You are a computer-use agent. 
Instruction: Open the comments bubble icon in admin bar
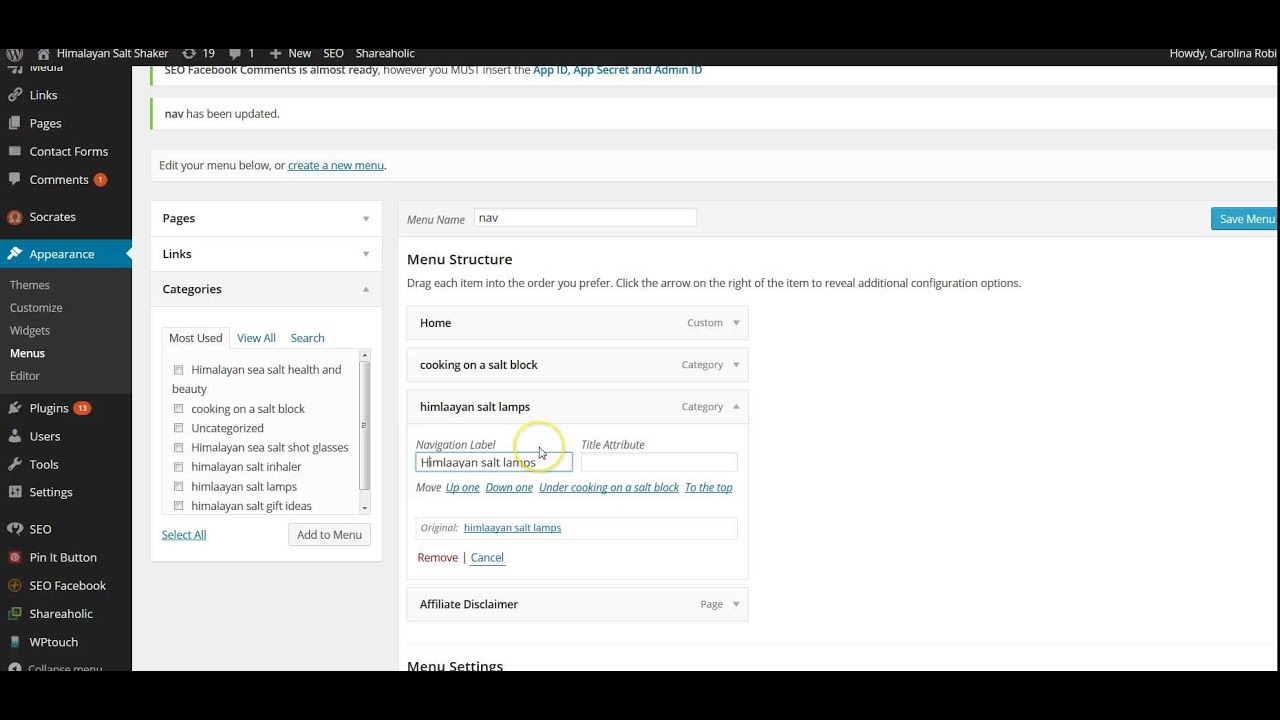235,54
